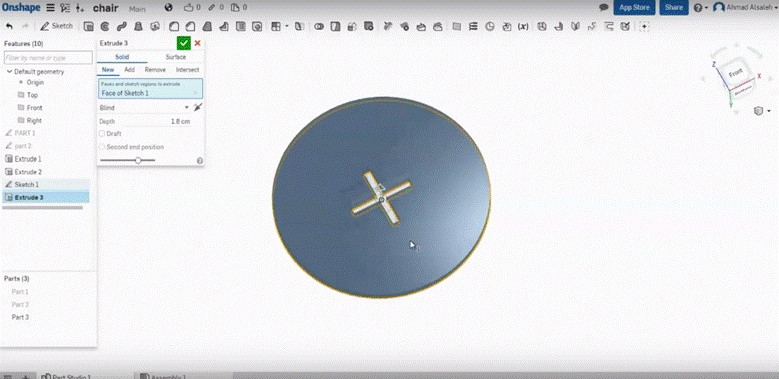Choose the Intersect operation option
The image size is (779, 379).
187,70
